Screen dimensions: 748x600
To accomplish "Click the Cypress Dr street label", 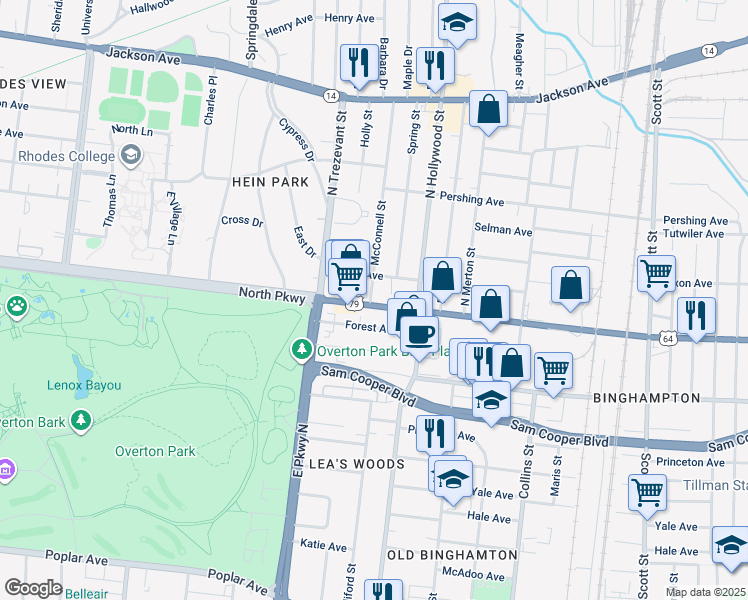I will click(297, 140).
